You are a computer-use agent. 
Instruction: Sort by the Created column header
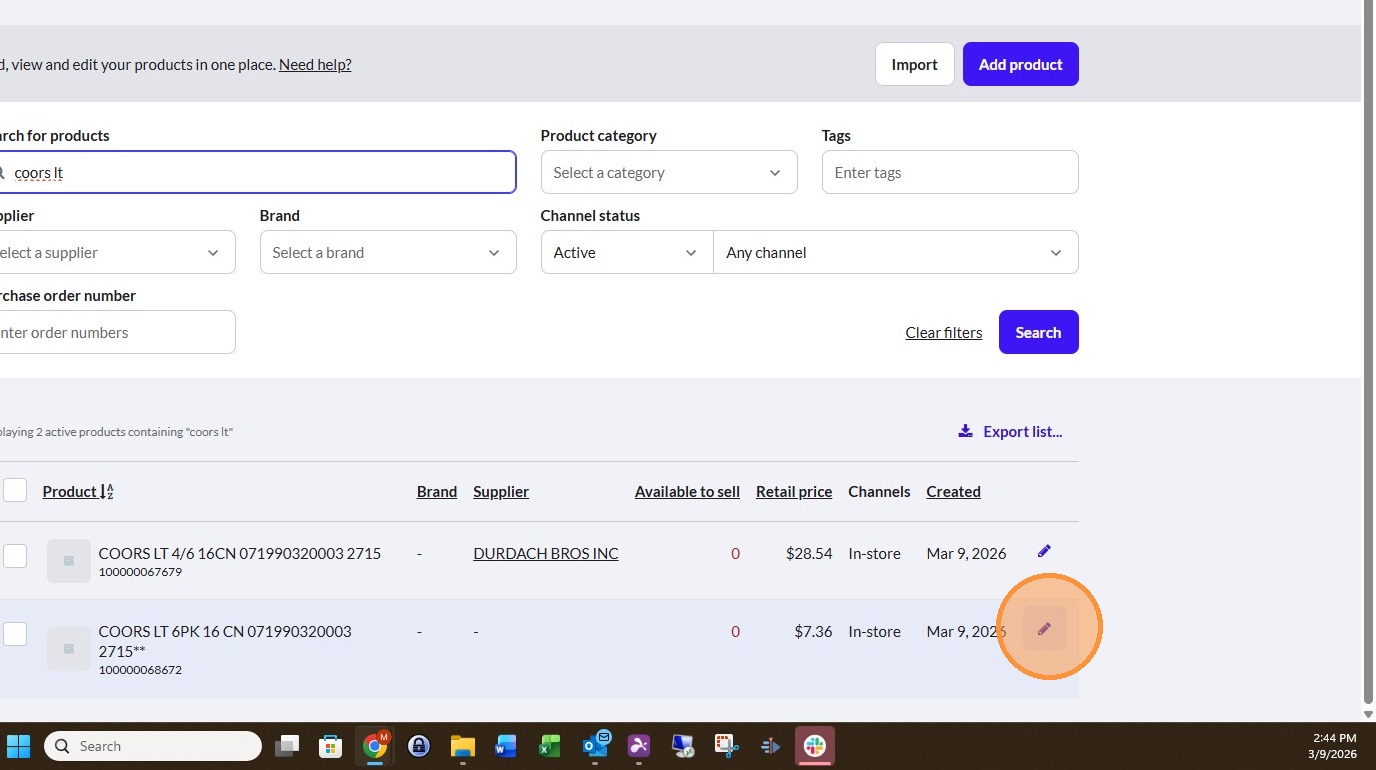(953, 491)
